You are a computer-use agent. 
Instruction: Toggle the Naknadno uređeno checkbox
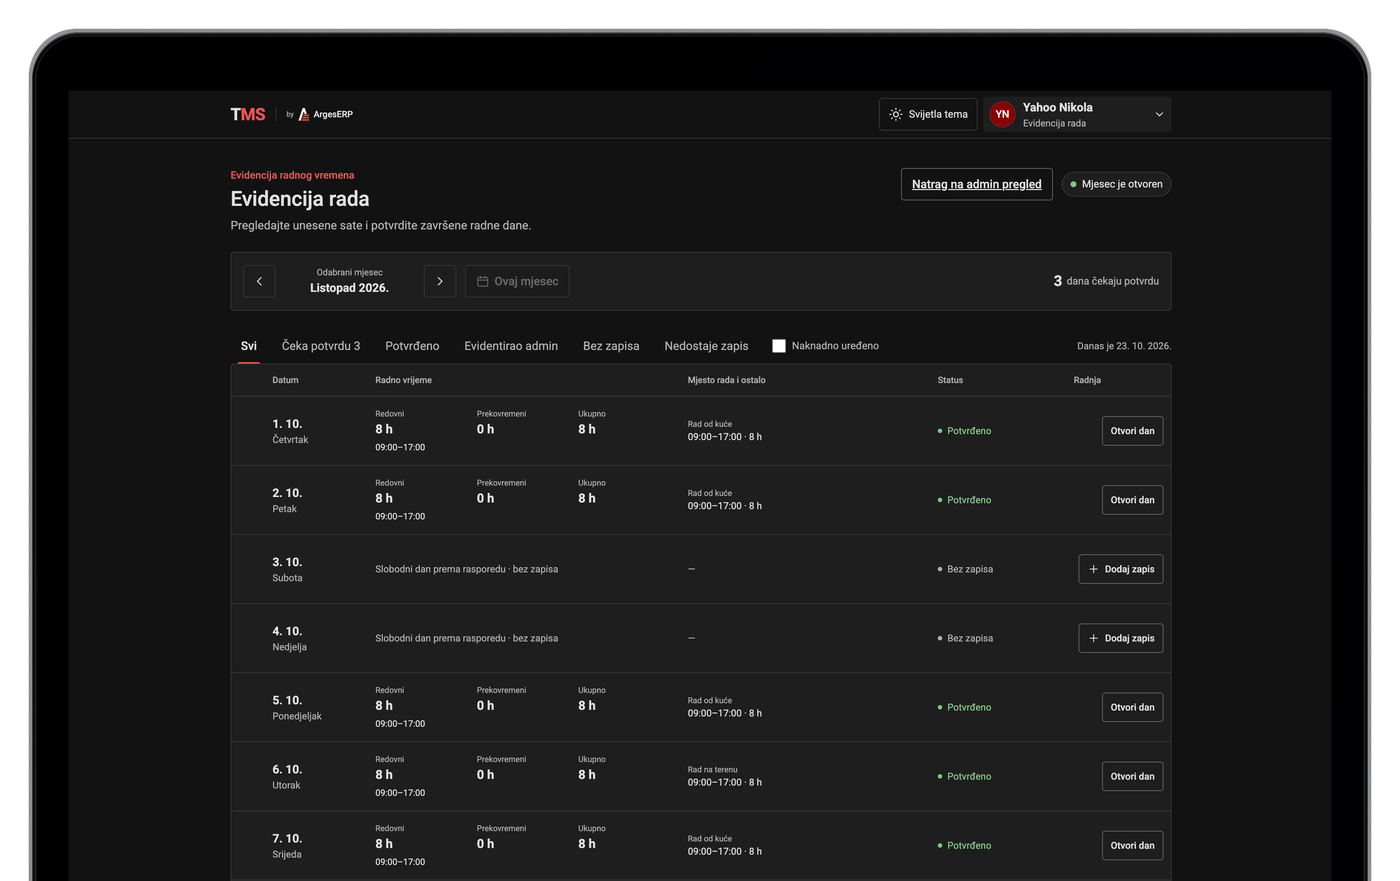pyautogui.click(x=779, y=346)
